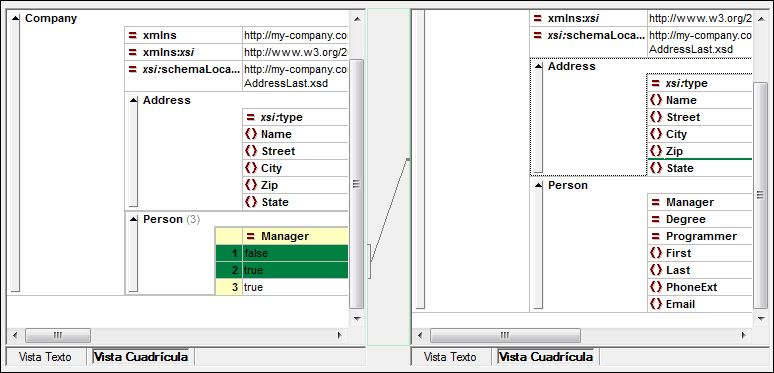The image size is (774, 373).
Task: Select row 3 with value true
Action: tap(282, 287)
